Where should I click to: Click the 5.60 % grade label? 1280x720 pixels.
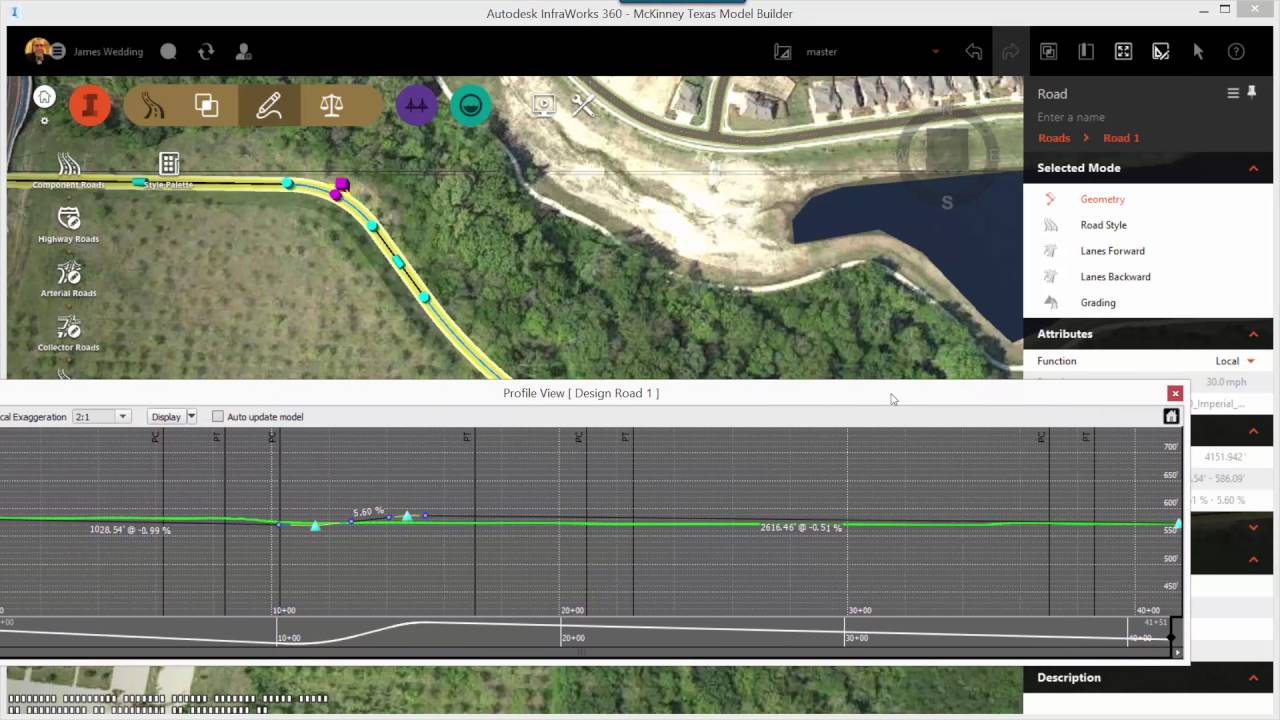tap(368, 511)
